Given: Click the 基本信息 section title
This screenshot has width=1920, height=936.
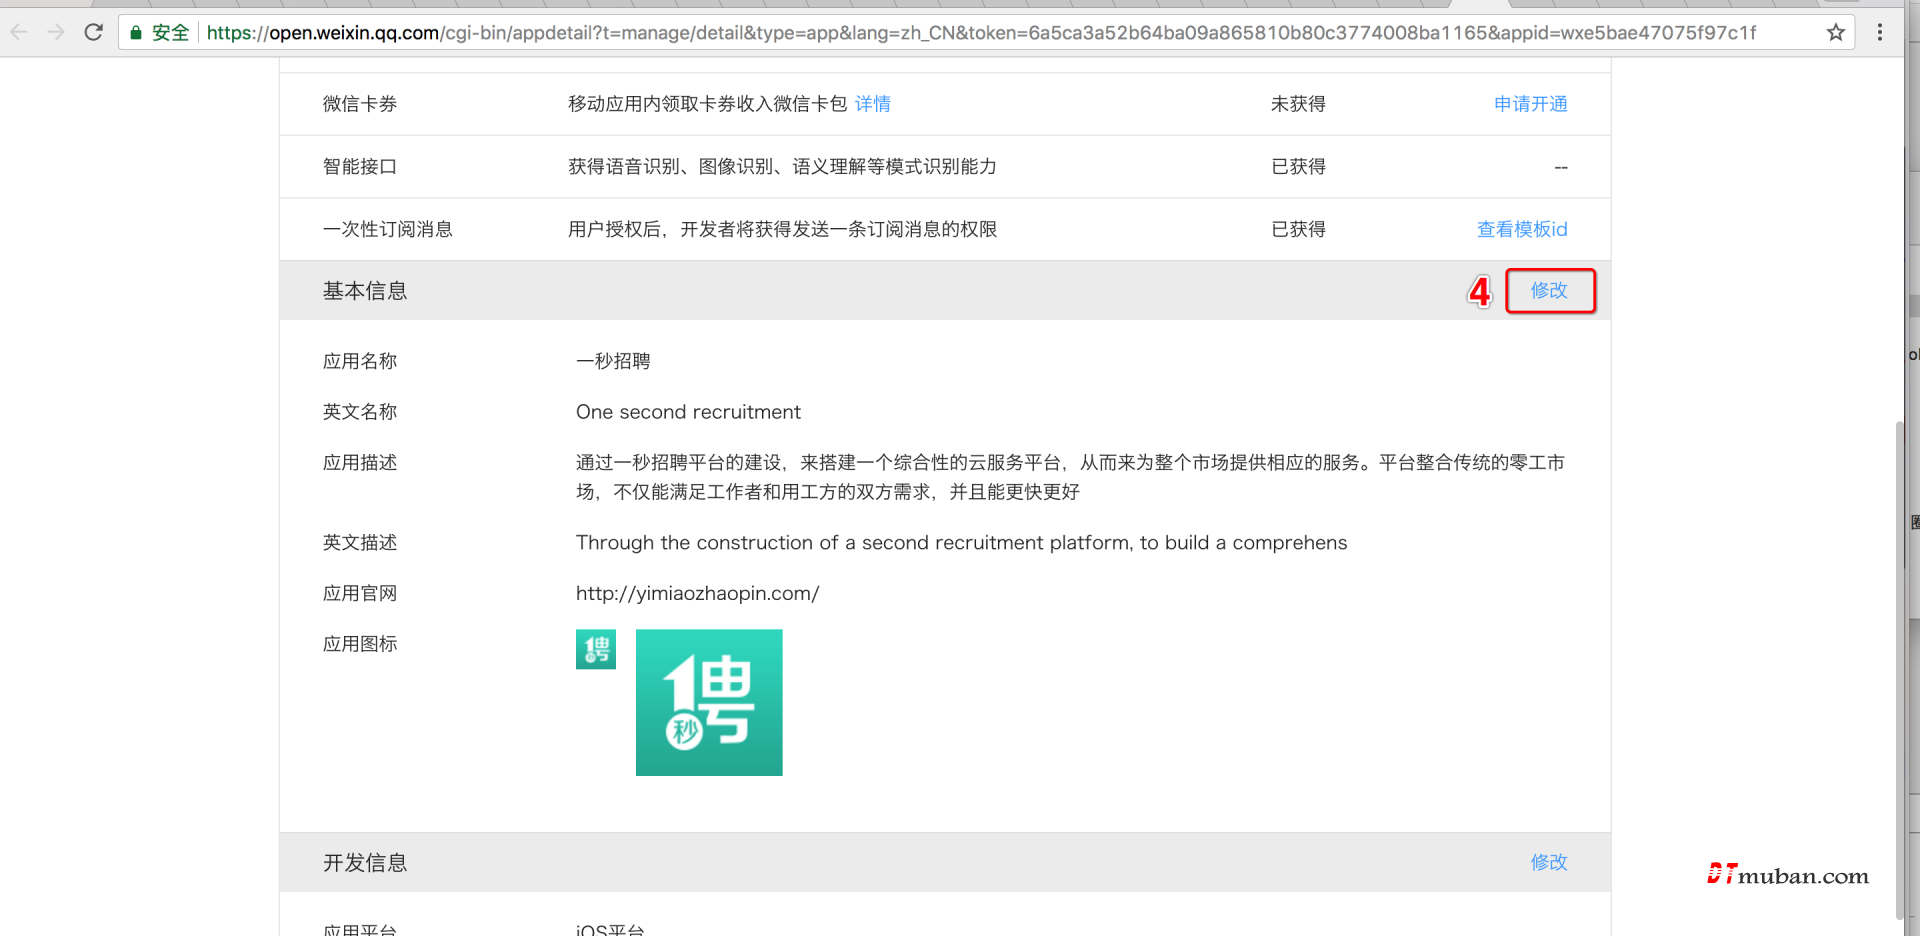Looking at the screenshot, I should pos(365,291).
